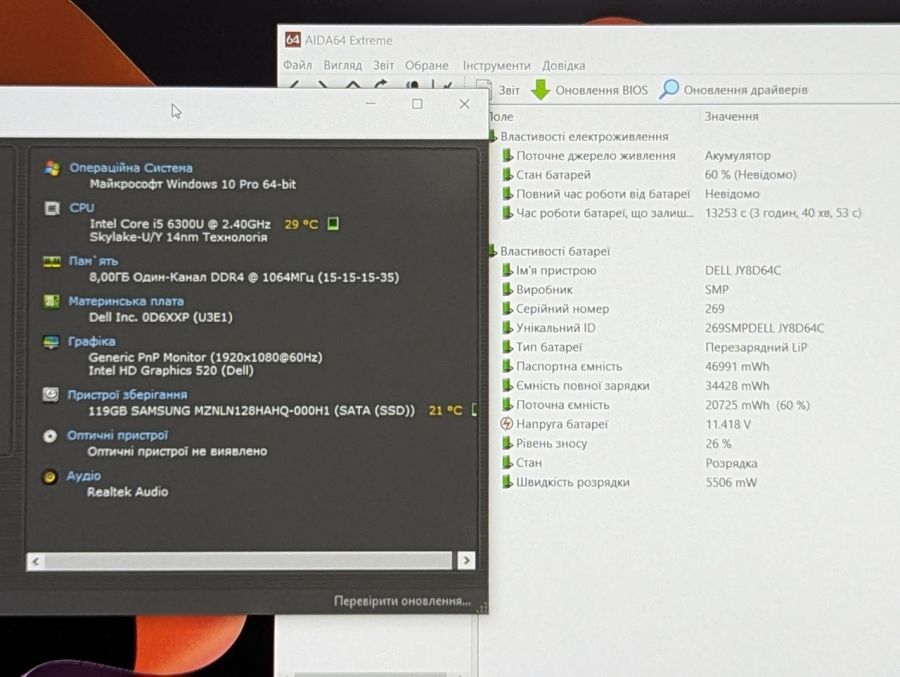Click battery icon beside Швидкість розрядки
900x677 pixels.
tap(507, 482)
